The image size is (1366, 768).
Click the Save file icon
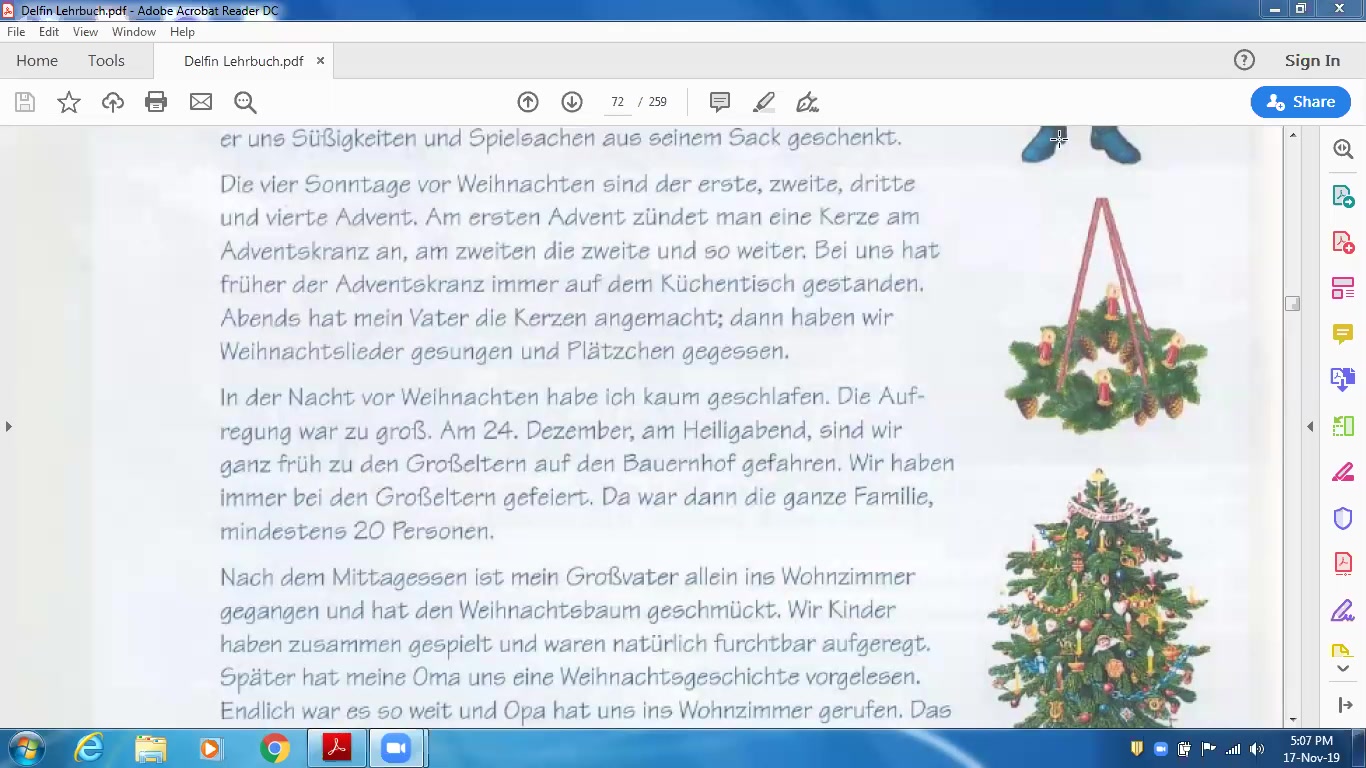(25, 102)
